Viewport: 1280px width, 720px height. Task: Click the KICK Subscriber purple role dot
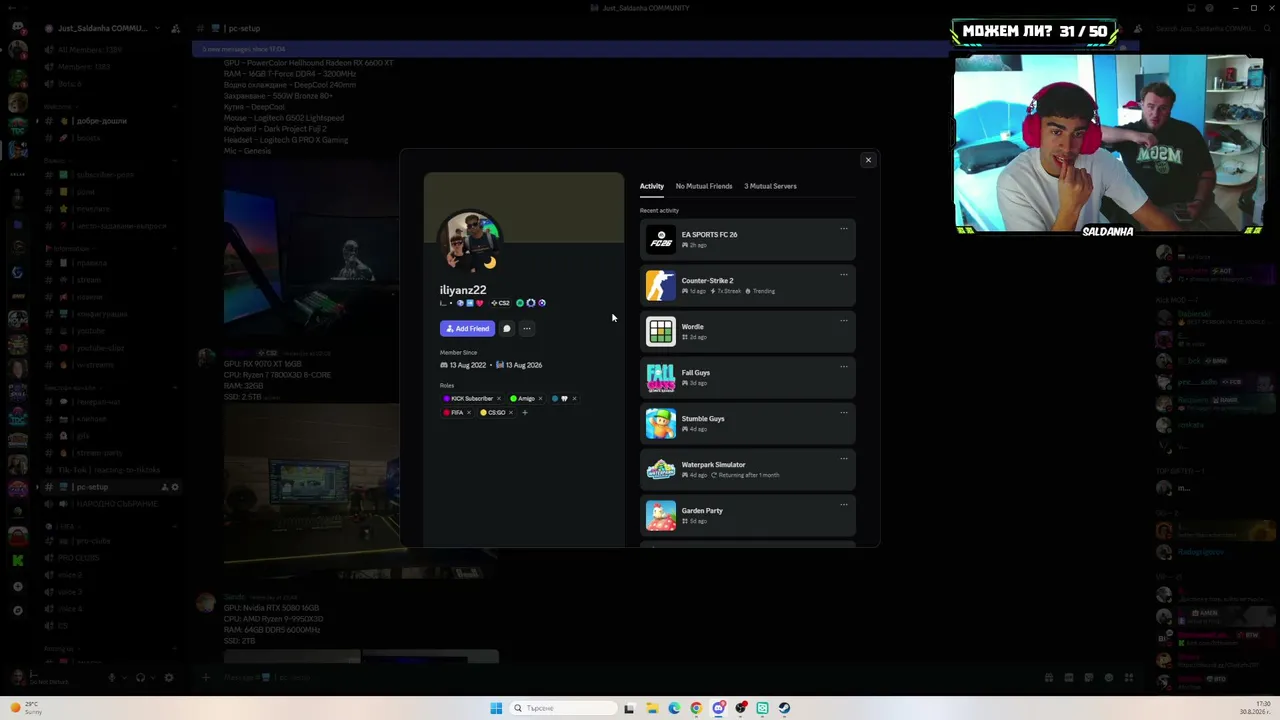click(447, 399)
